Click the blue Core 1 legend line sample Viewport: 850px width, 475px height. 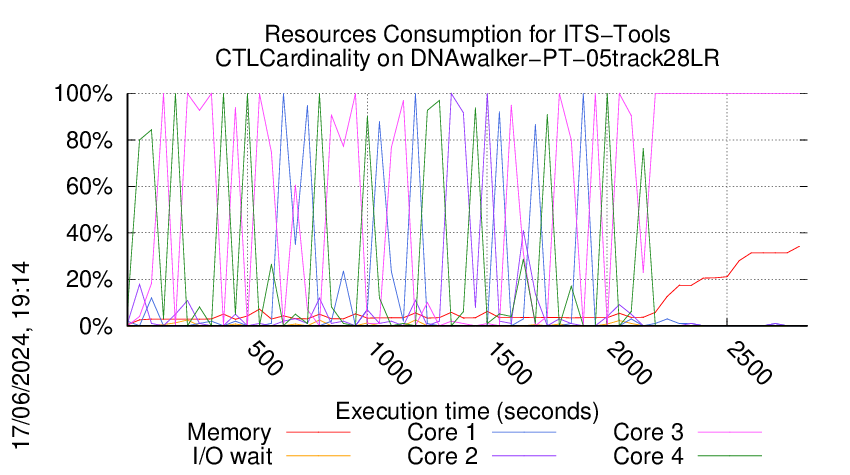tap(524, 433)
